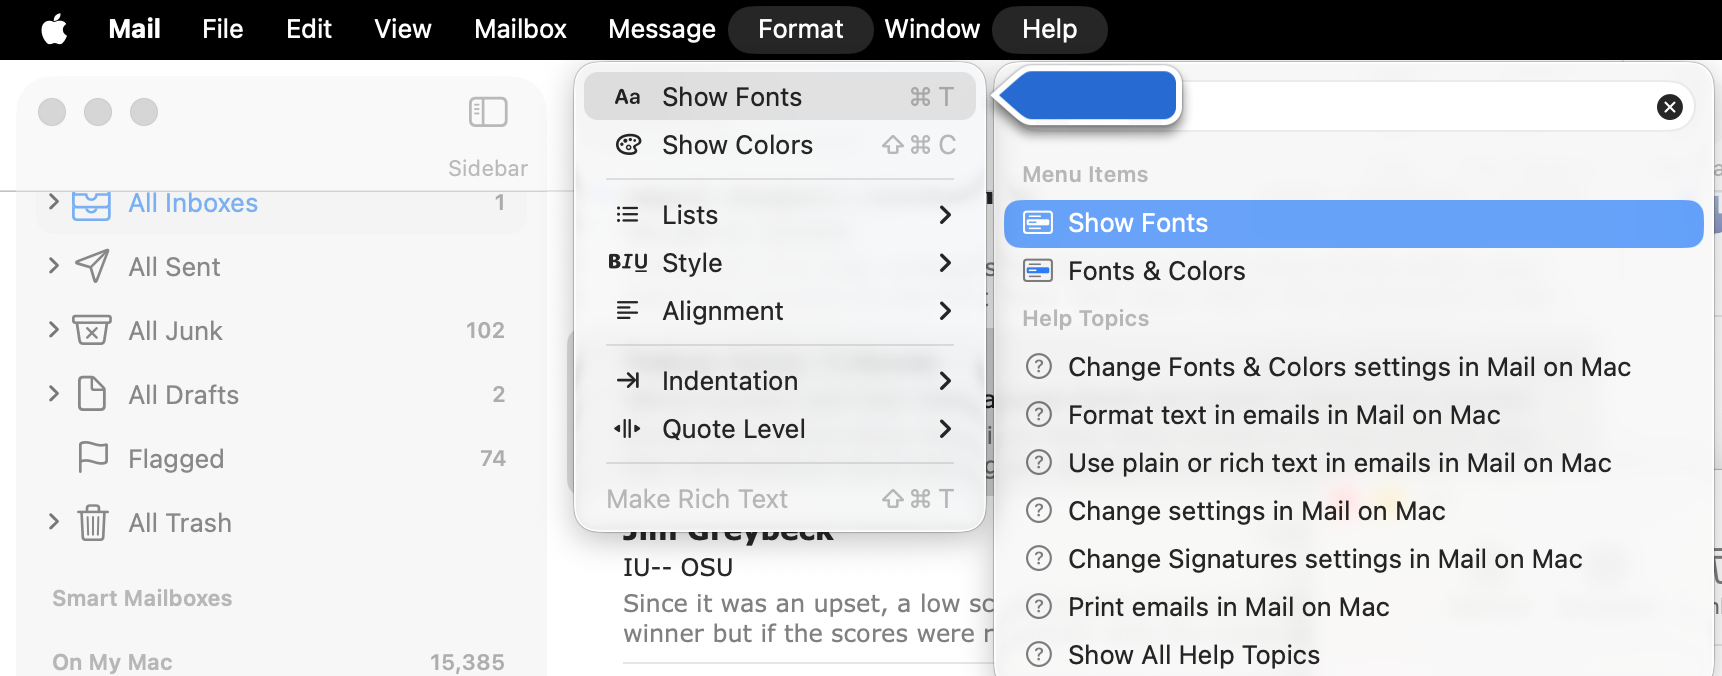Click the All Drafts document icon
1722x676 pixels.
tap(92, 395)
